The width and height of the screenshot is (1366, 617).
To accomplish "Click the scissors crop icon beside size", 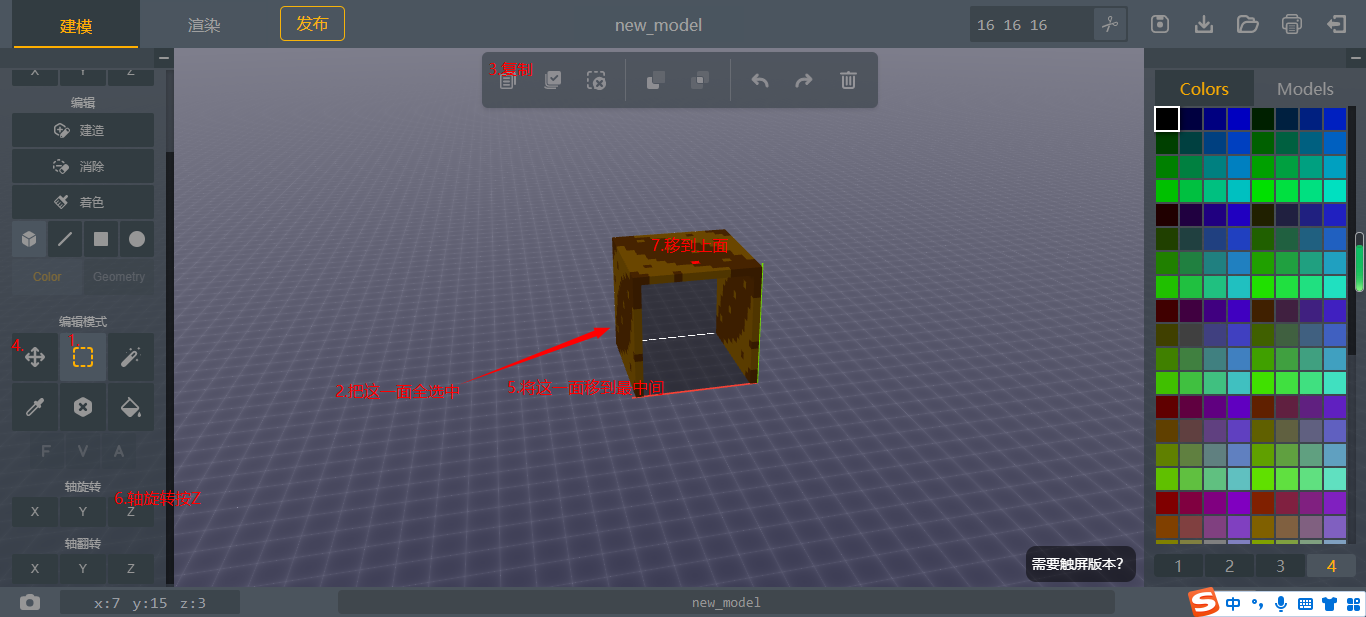I will pos(1110,24).
